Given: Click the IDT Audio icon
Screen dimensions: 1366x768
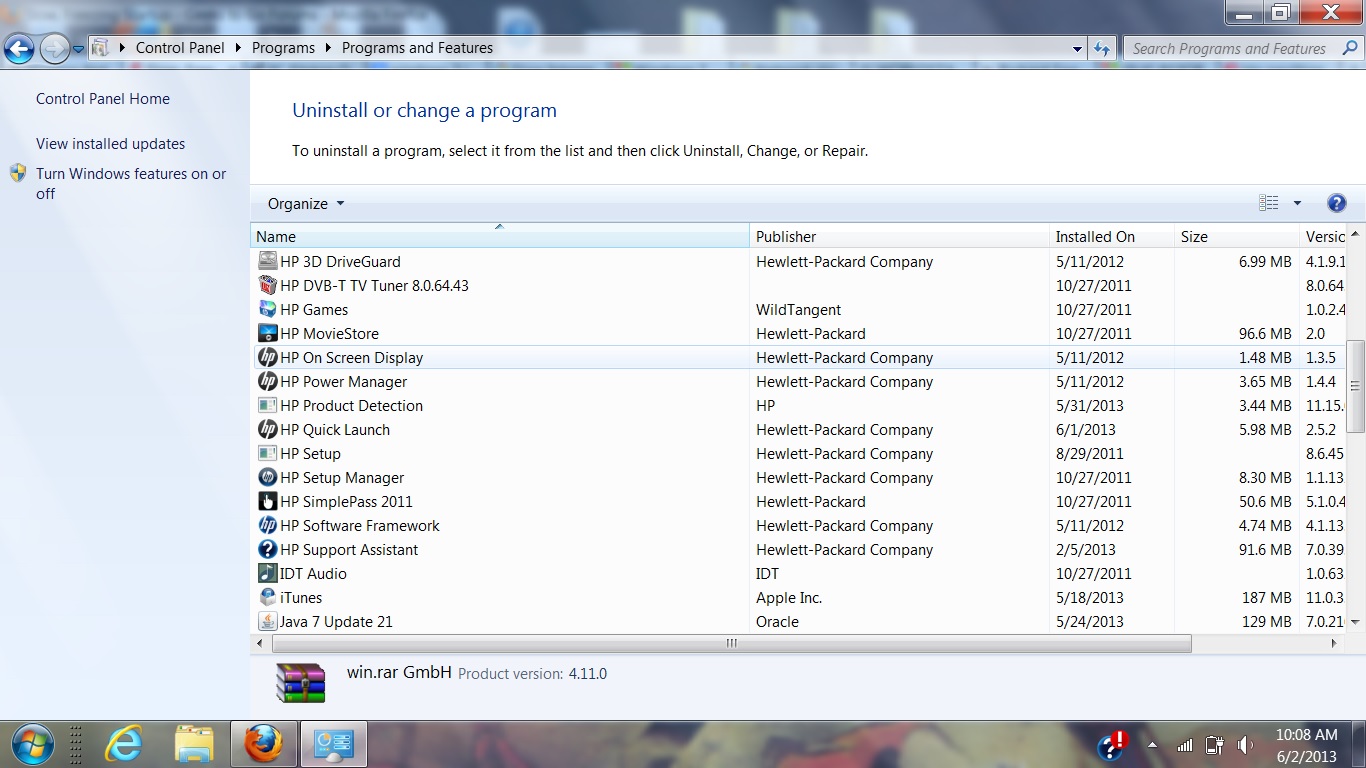Looking at the screenshot, I should (267, 573).
